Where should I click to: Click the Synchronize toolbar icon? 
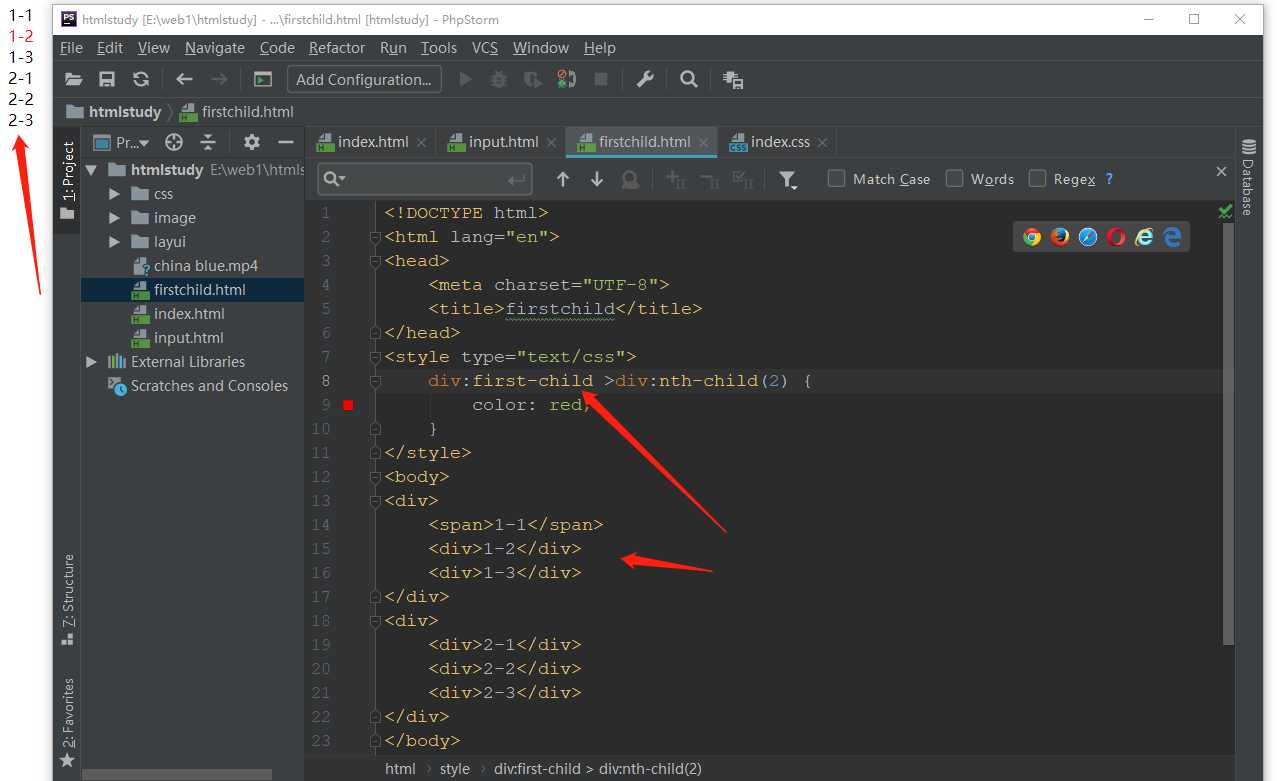click(x=141, y=79)
